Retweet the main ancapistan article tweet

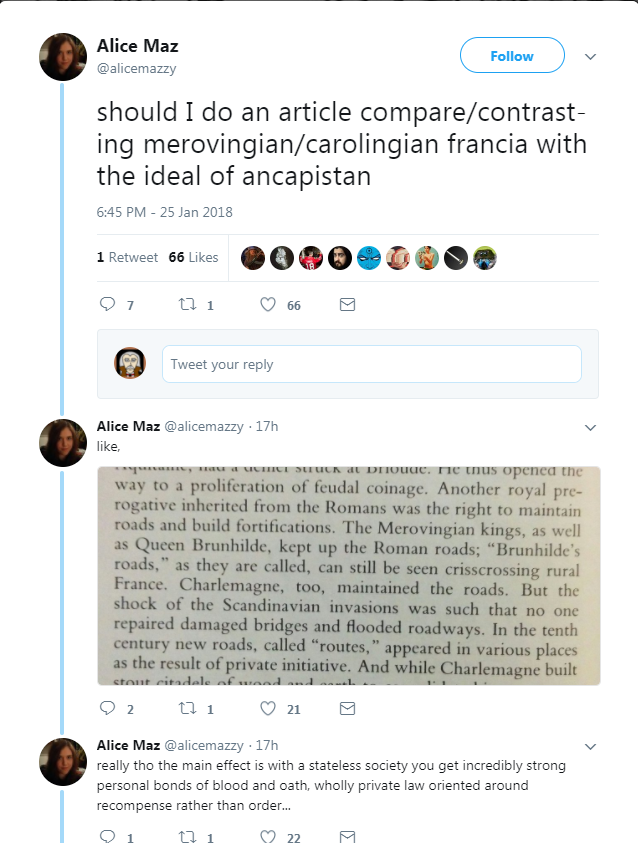pyautogui.click(x=187, y=305)
